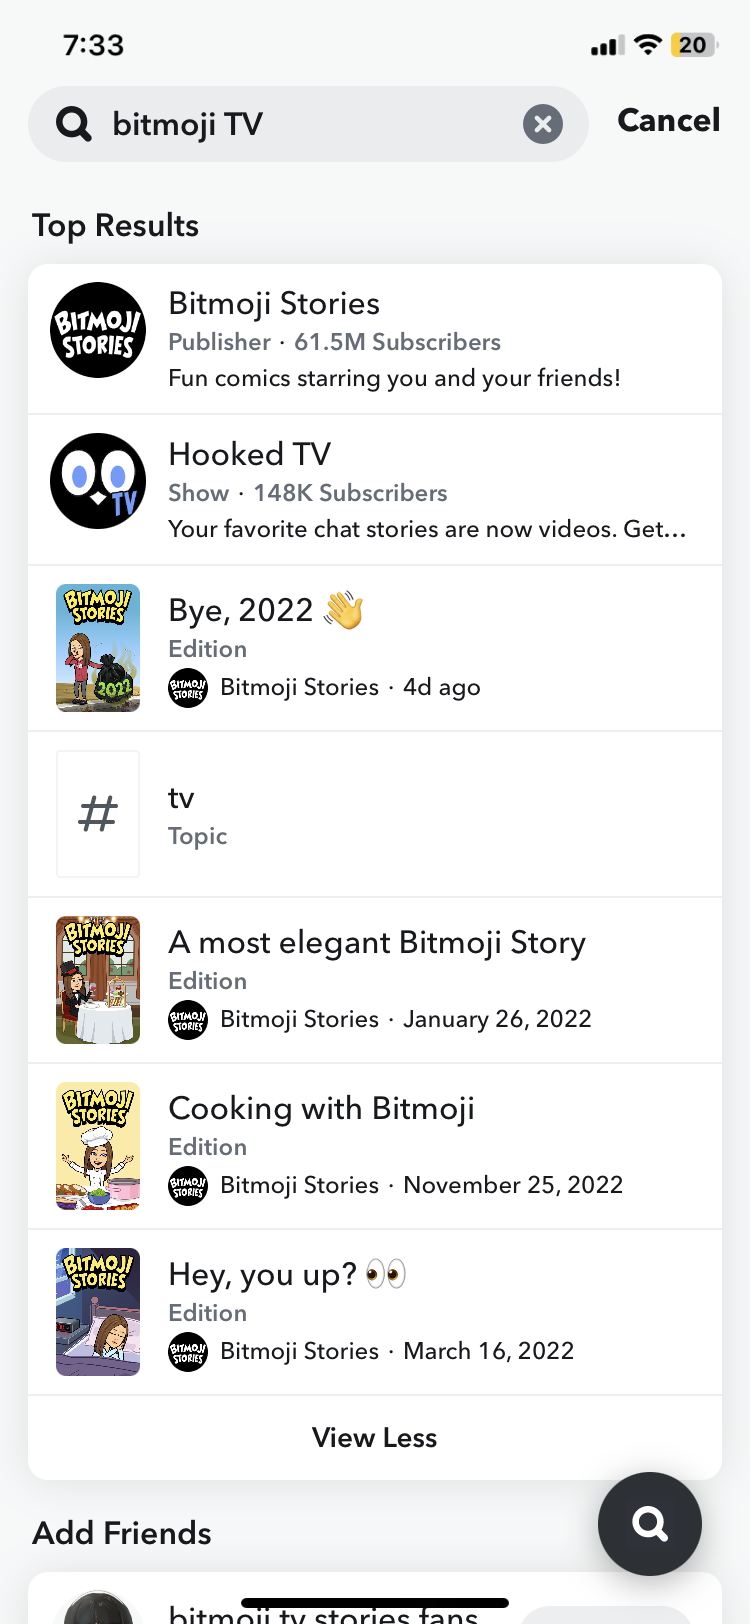Tap the Bitmoji Stories title text
Screen dimensions: 750x1624
(x=274, y=303)
